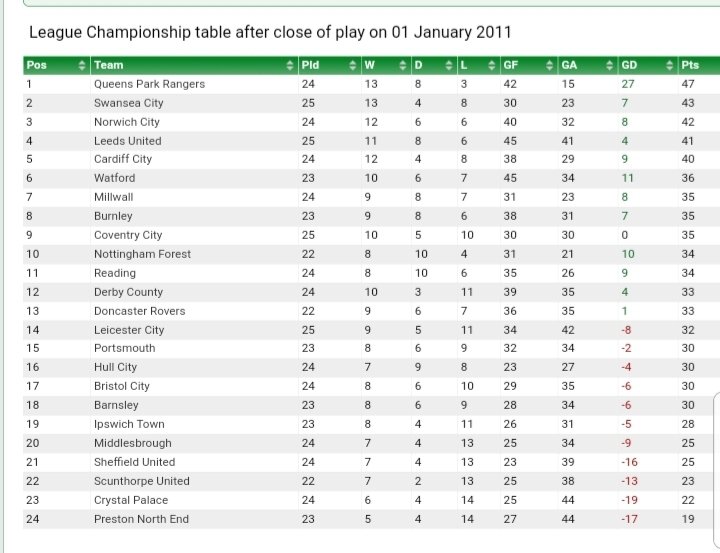Select the Preston North End row

[x=371, y=519]
